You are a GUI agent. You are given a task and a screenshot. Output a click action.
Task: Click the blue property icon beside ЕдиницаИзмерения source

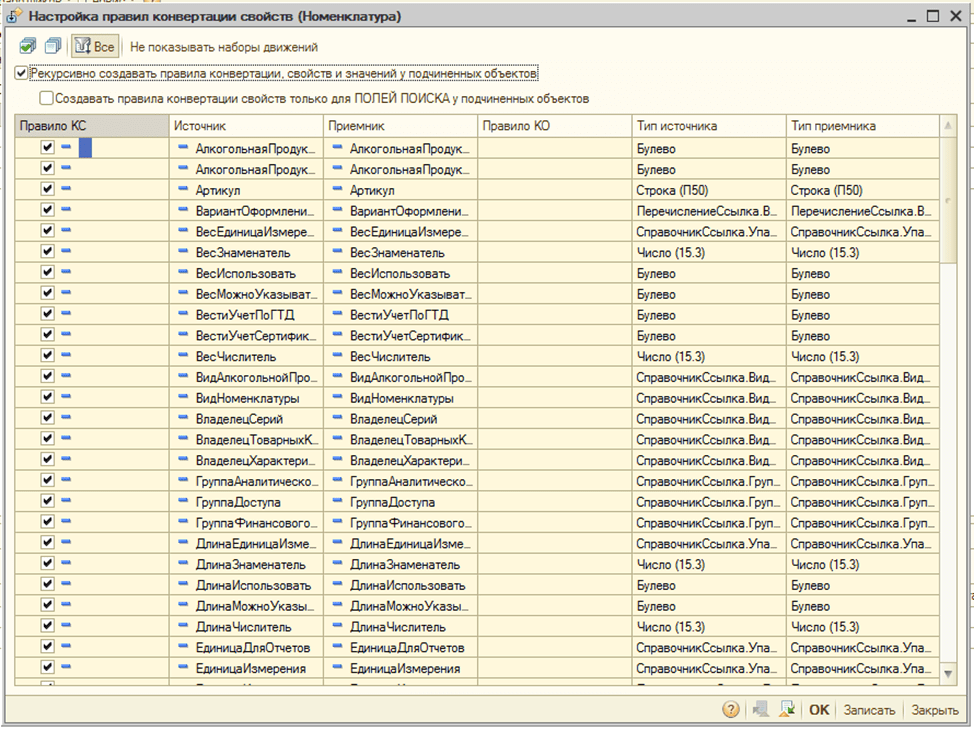pyautogui.click(x=183, y=668)
